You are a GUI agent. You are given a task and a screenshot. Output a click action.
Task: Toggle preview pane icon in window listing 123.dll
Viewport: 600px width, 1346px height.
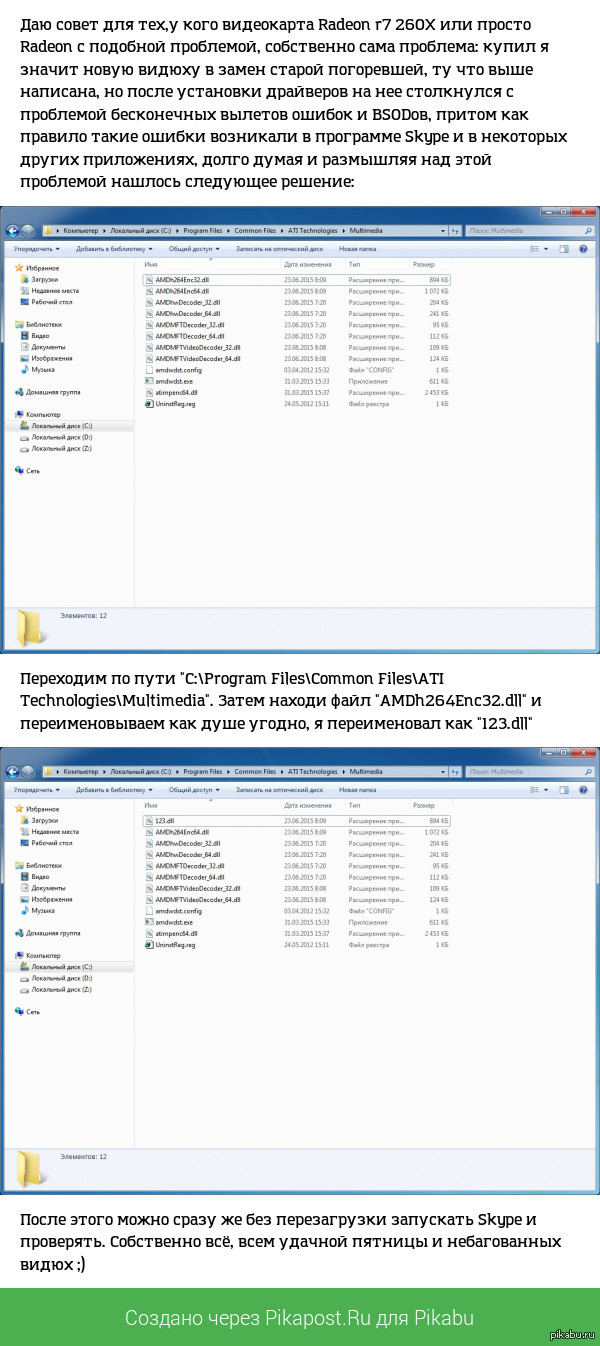(x=563, y=789)
